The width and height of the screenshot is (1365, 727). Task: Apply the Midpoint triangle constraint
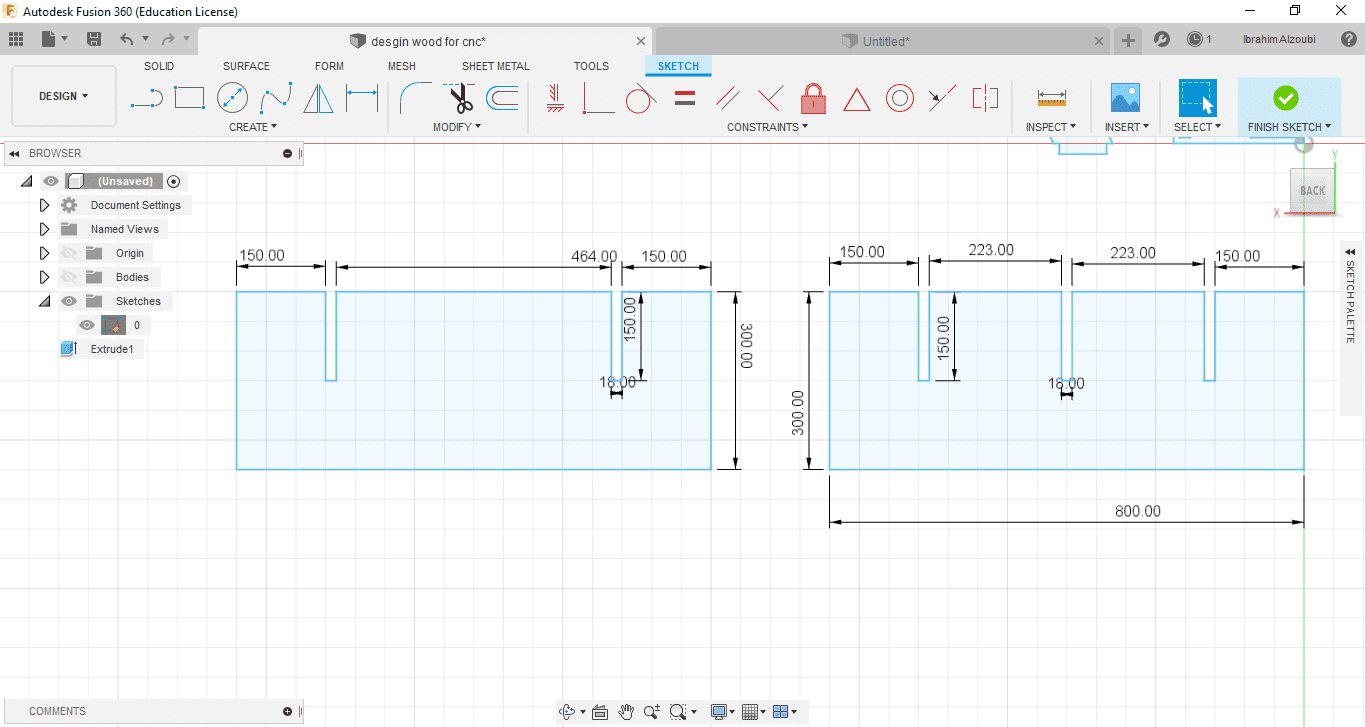click(856, 99)
